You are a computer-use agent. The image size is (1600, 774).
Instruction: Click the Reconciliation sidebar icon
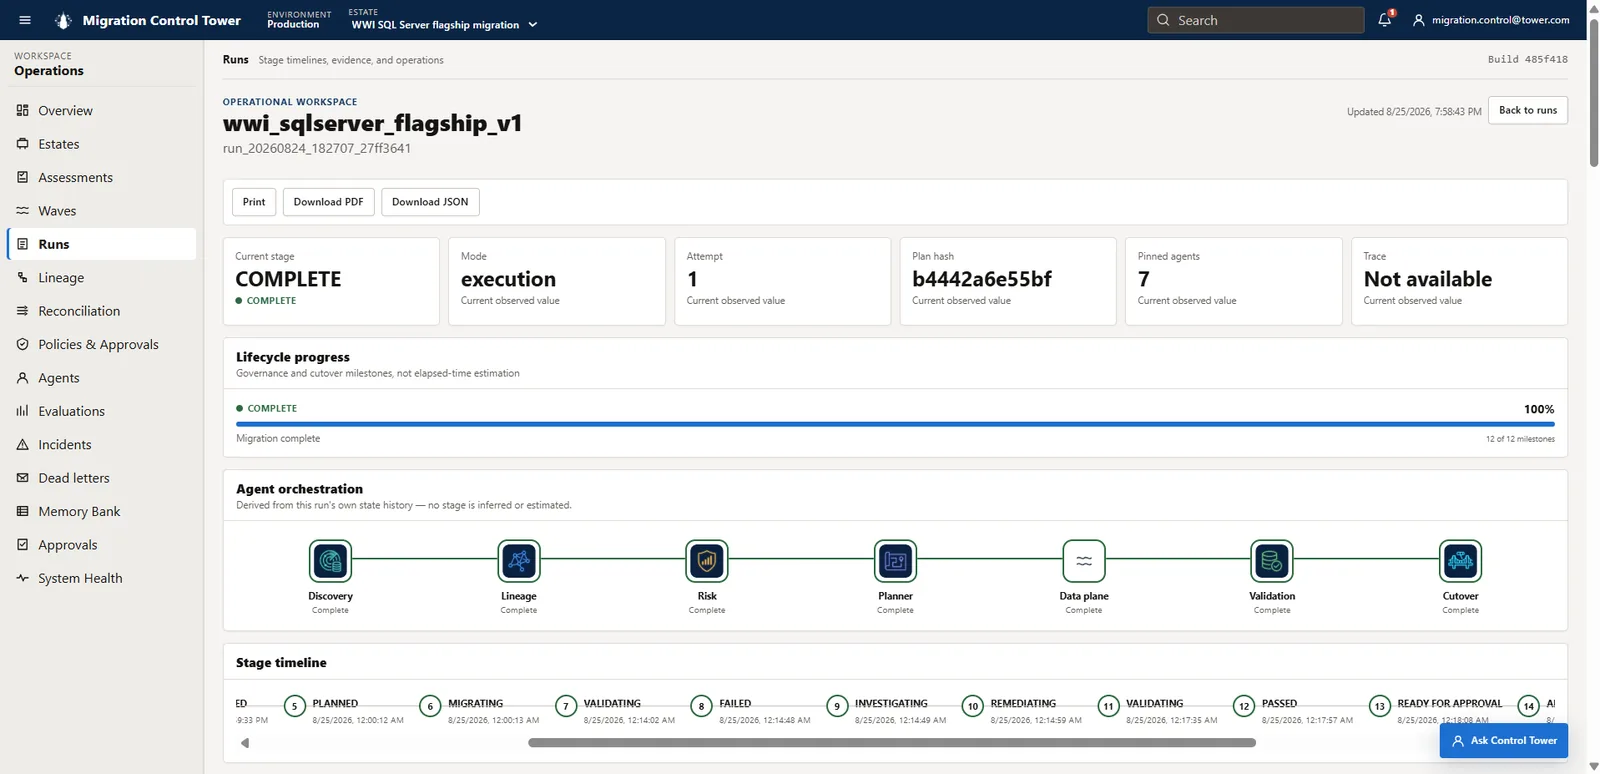22,311
